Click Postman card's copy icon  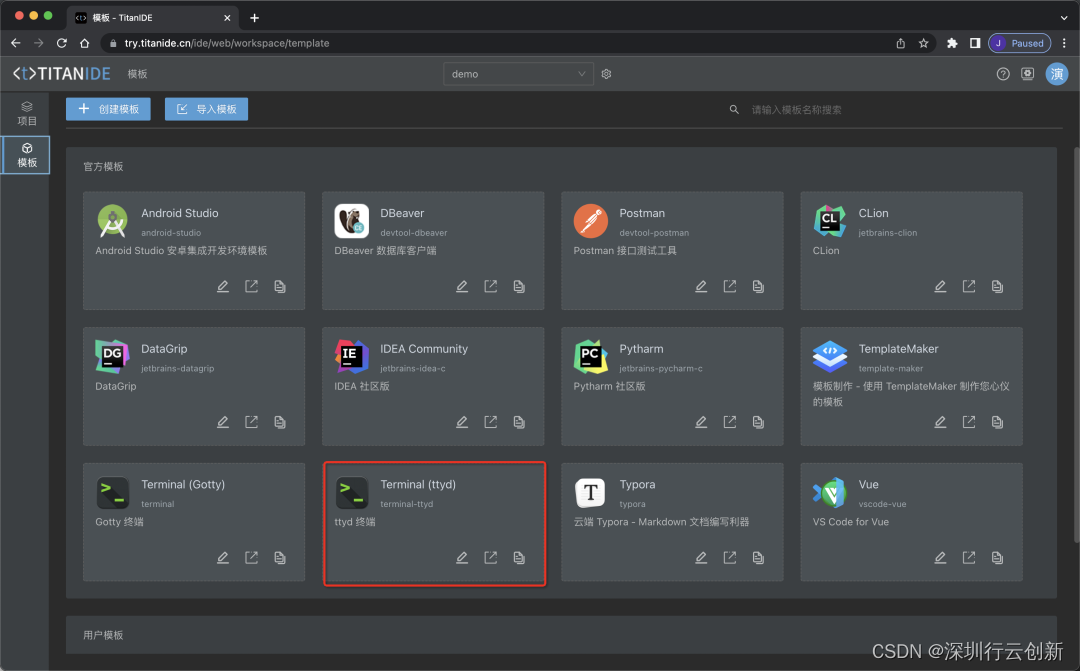click(758, 286)
